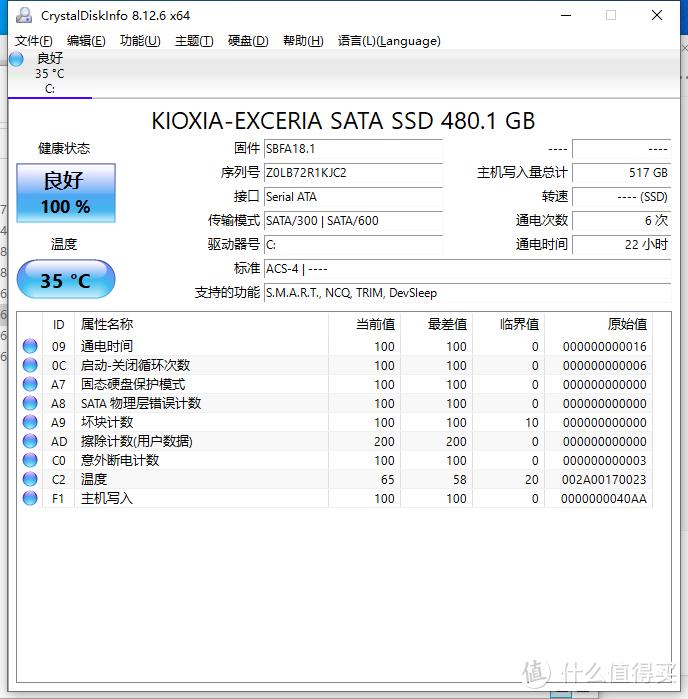Click the power on count value 6 次
The image size is (688, 699).
(622, 221)
